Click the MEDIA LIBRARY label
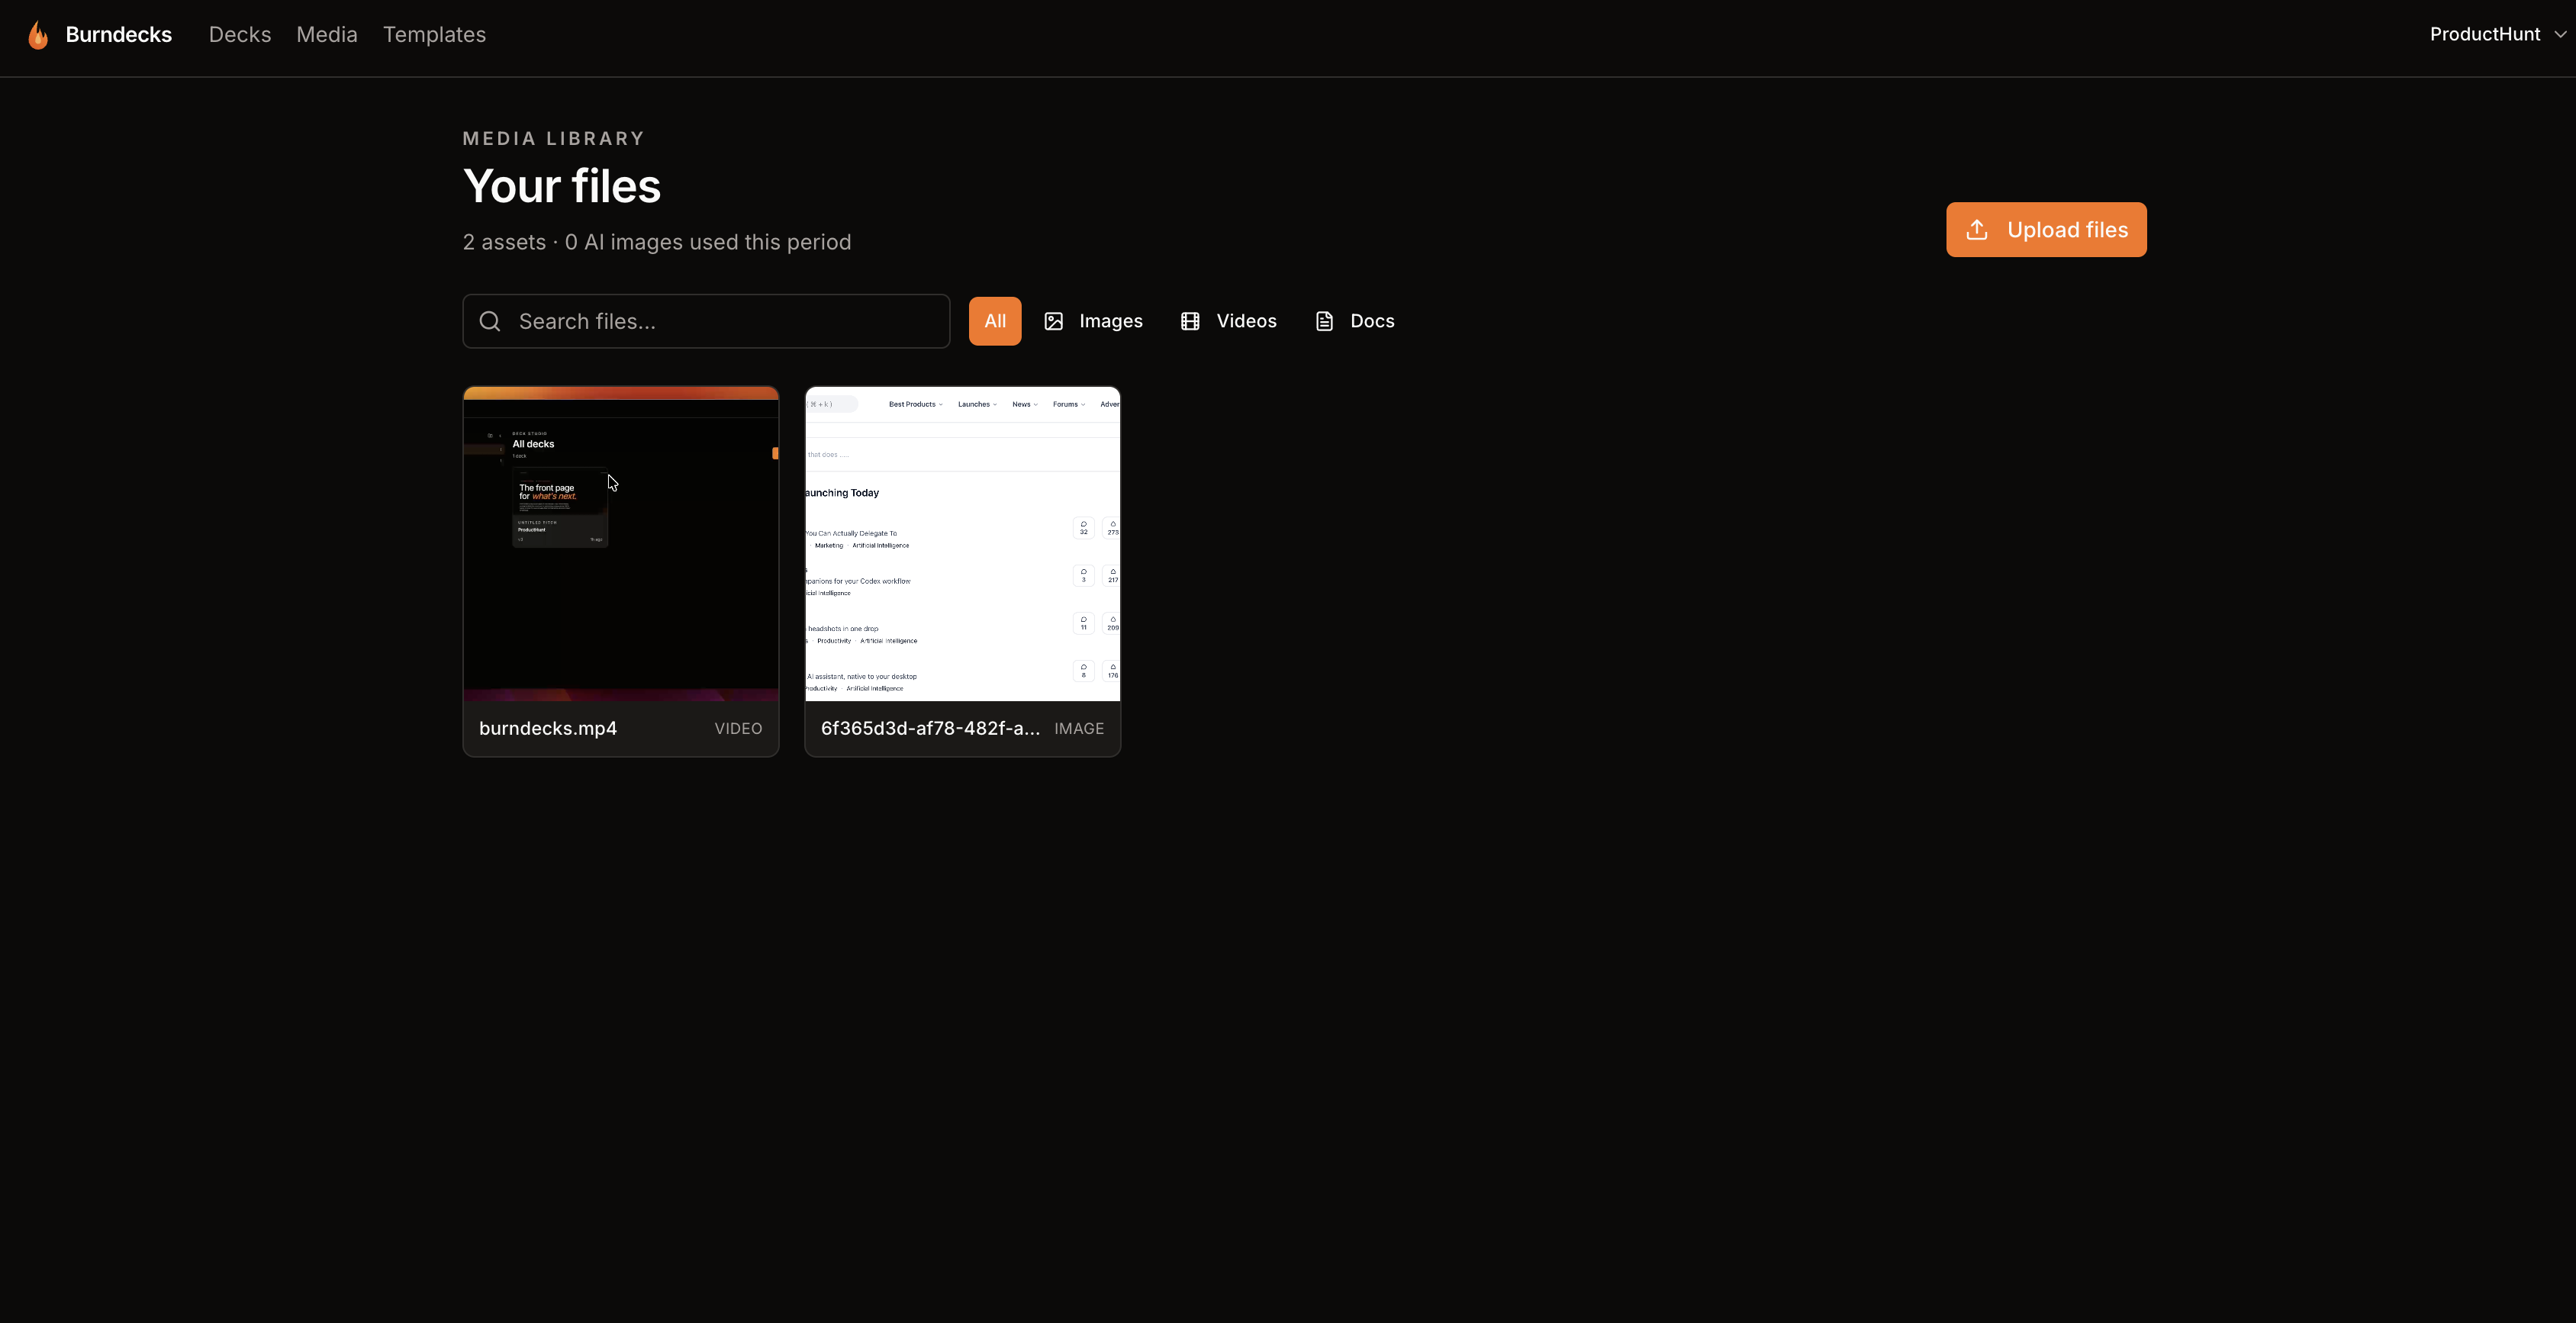 [x=554, y=139]
